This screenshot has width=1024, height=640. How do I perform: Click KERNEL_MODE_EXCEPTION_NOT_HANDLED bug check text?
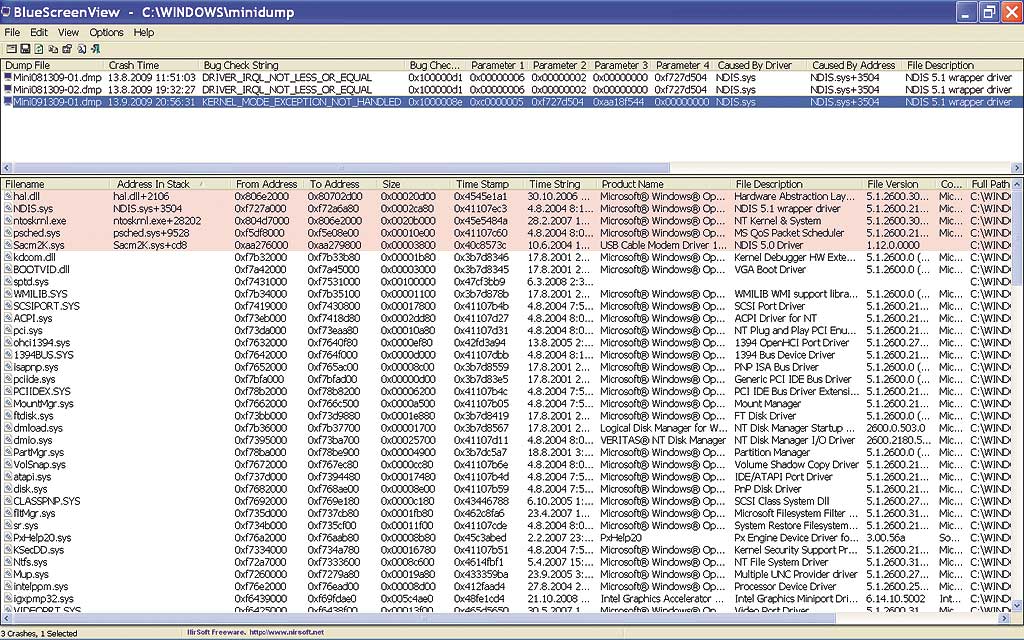pos(302,102)
